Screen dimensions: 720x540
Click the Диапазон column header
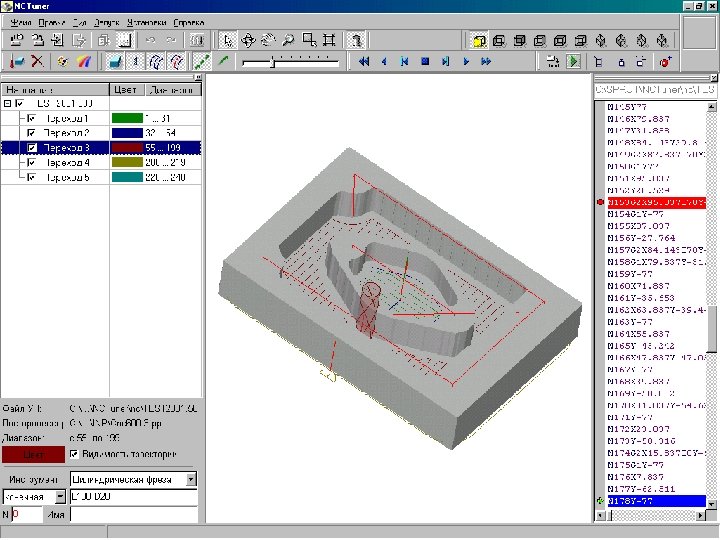tap(173, 90)
